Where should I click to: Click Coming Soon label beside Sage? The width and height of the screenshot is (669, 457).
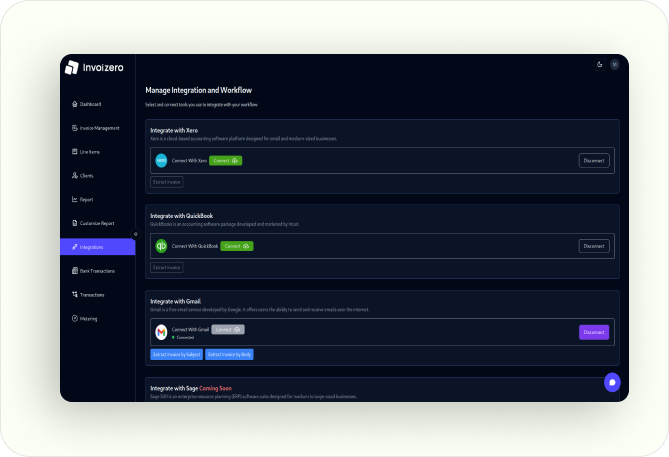[x=215, y=388]
